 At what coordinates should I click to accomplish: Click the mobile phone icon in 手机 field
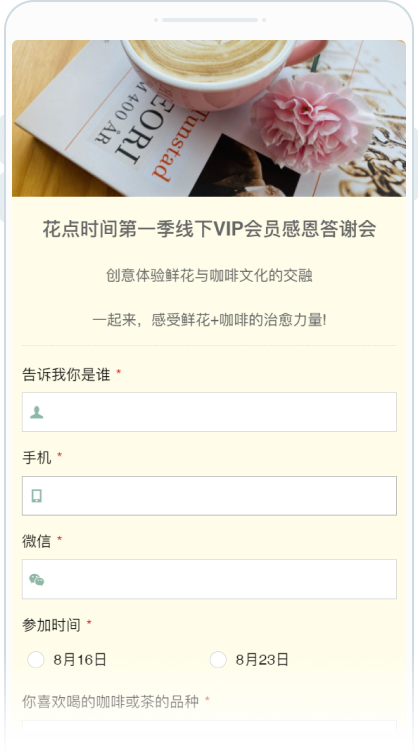(37, 496)
